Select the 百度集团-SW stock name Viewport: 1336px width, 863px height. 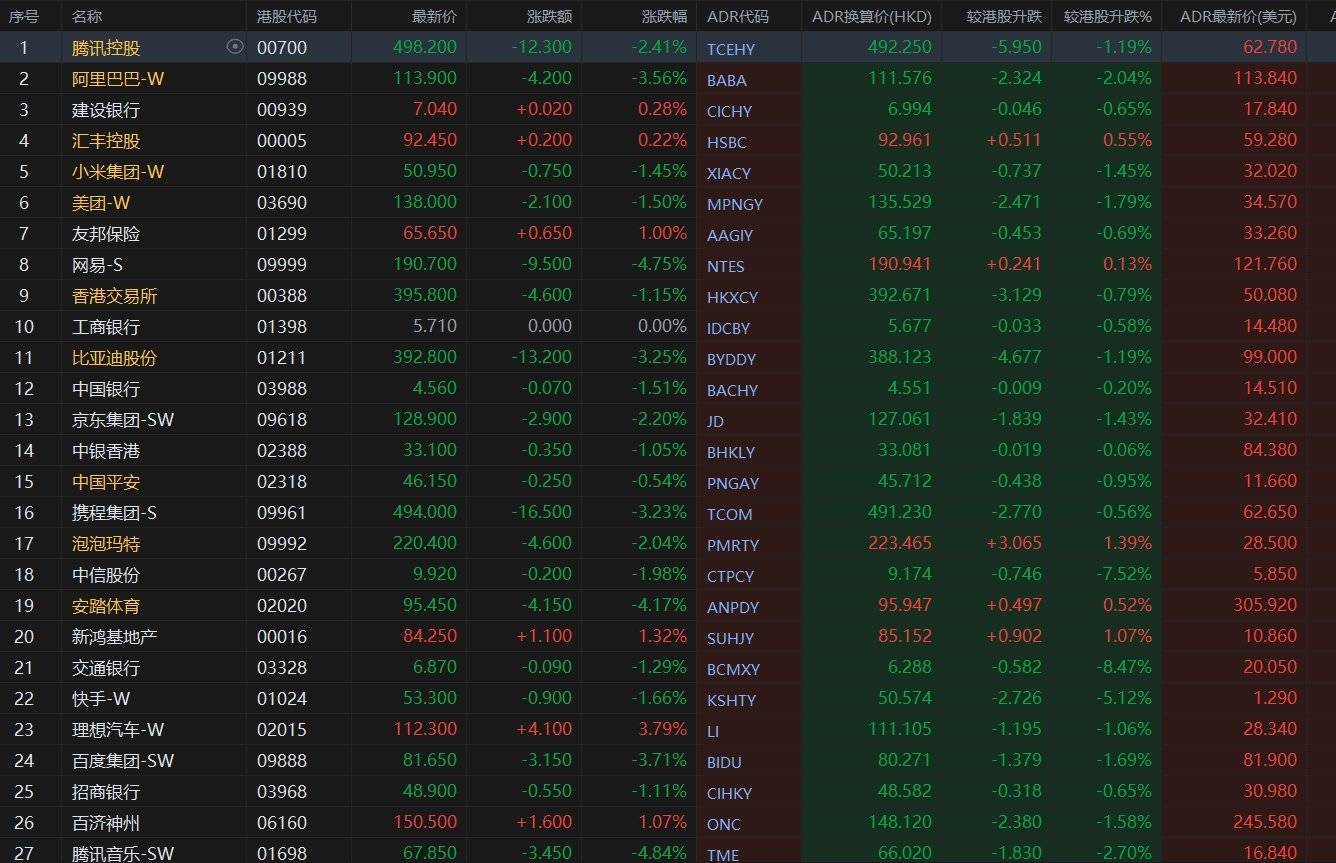pos(123,760)
